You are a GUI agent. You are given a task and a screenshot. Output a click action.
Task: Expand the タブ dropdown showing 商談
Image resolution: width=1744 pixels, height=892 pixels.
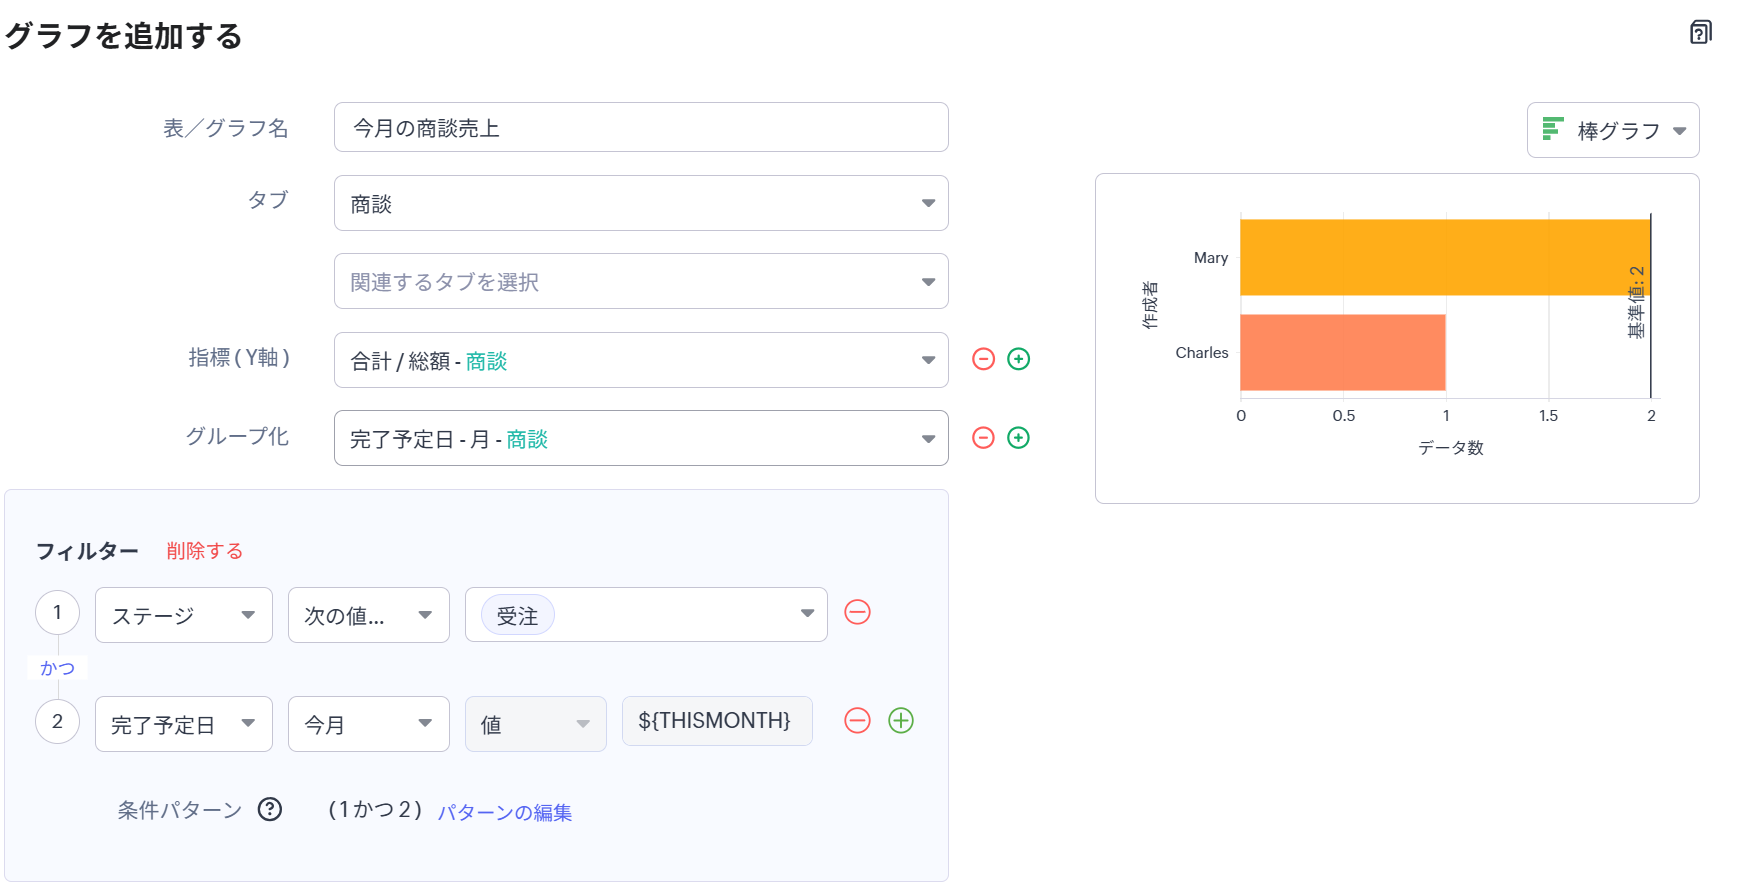[x=640, y=204]
